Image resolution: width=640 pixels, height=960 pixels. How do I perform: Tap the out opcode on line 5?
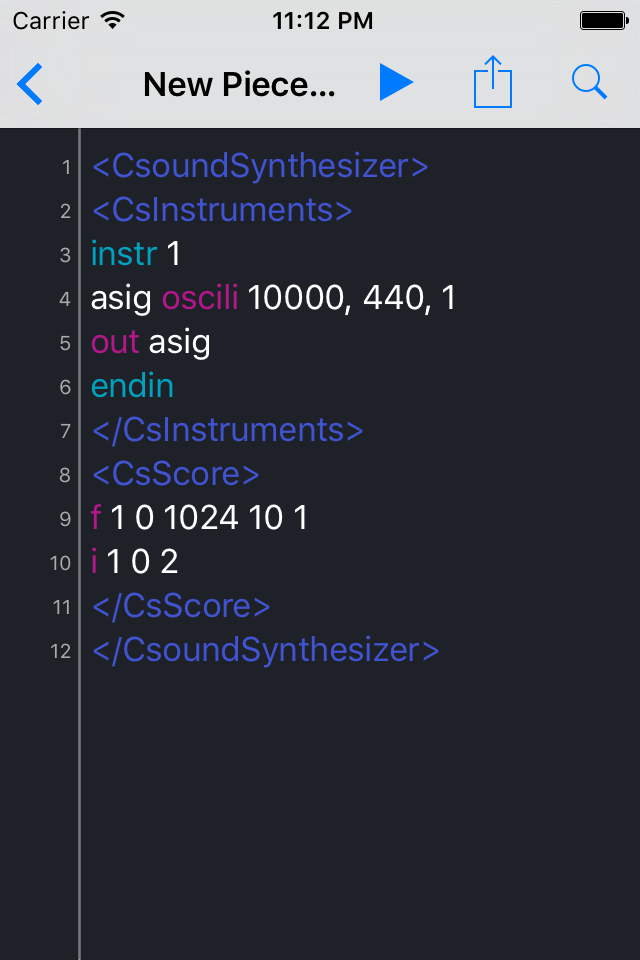[115, 342]
